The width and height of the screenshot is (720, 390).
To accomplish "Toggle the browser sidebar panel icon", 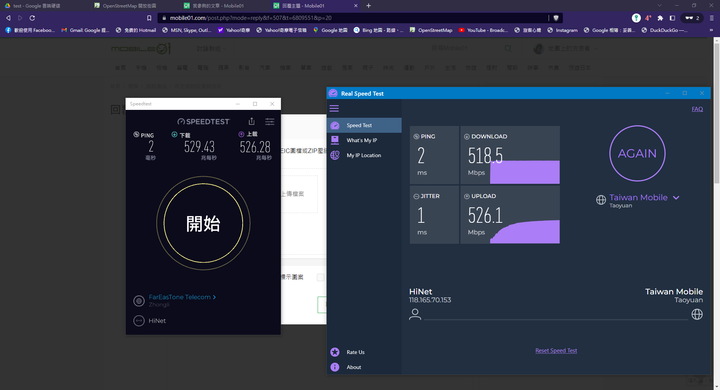I will [x=672, y=18].
